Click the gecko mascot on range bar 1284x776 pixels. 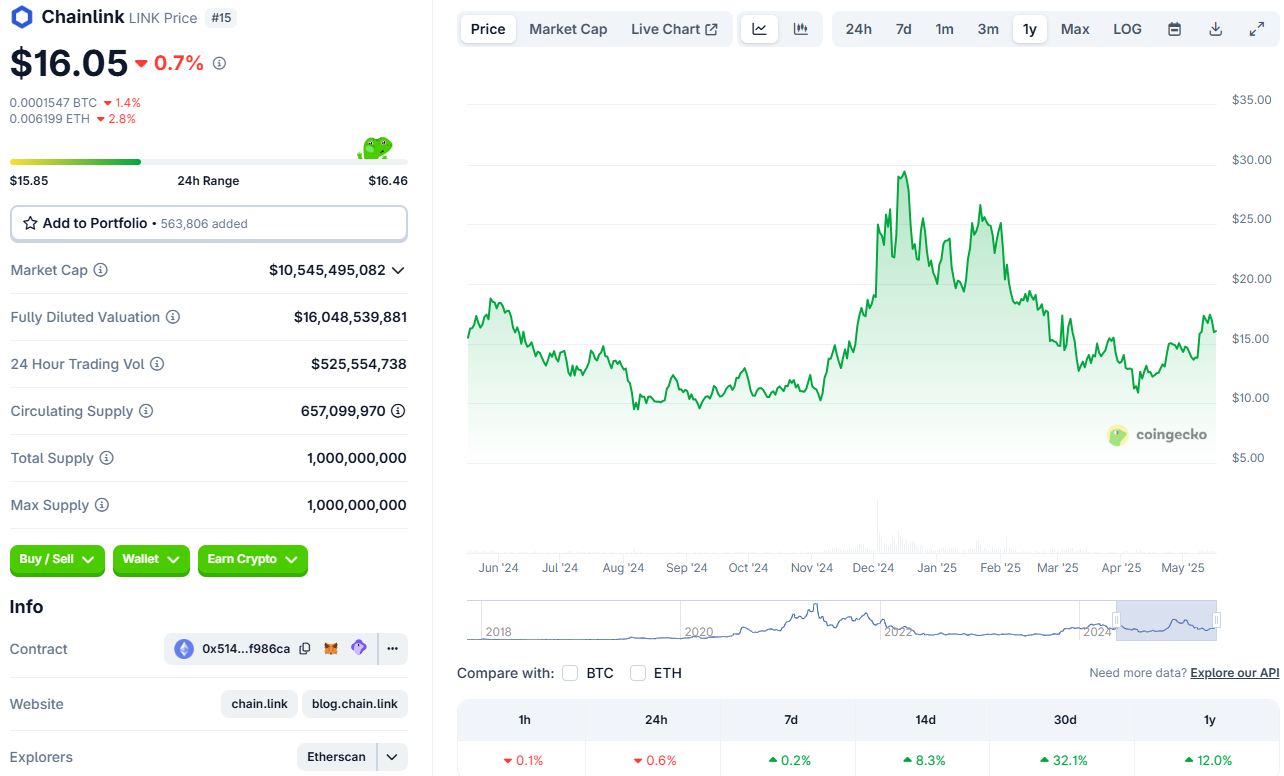click(x=375, y=148)
